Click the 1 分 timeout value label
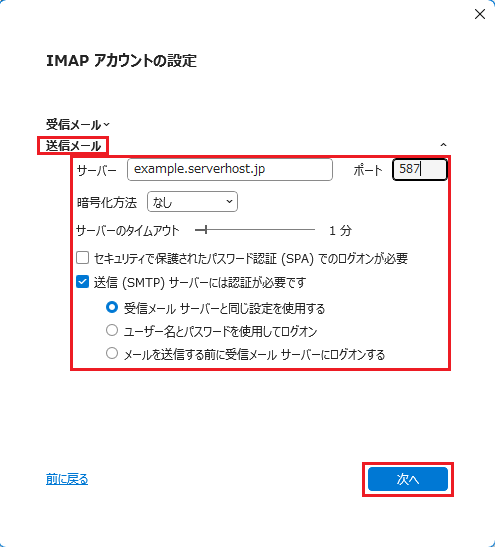495x547 pixels. (x=340, y=230)
